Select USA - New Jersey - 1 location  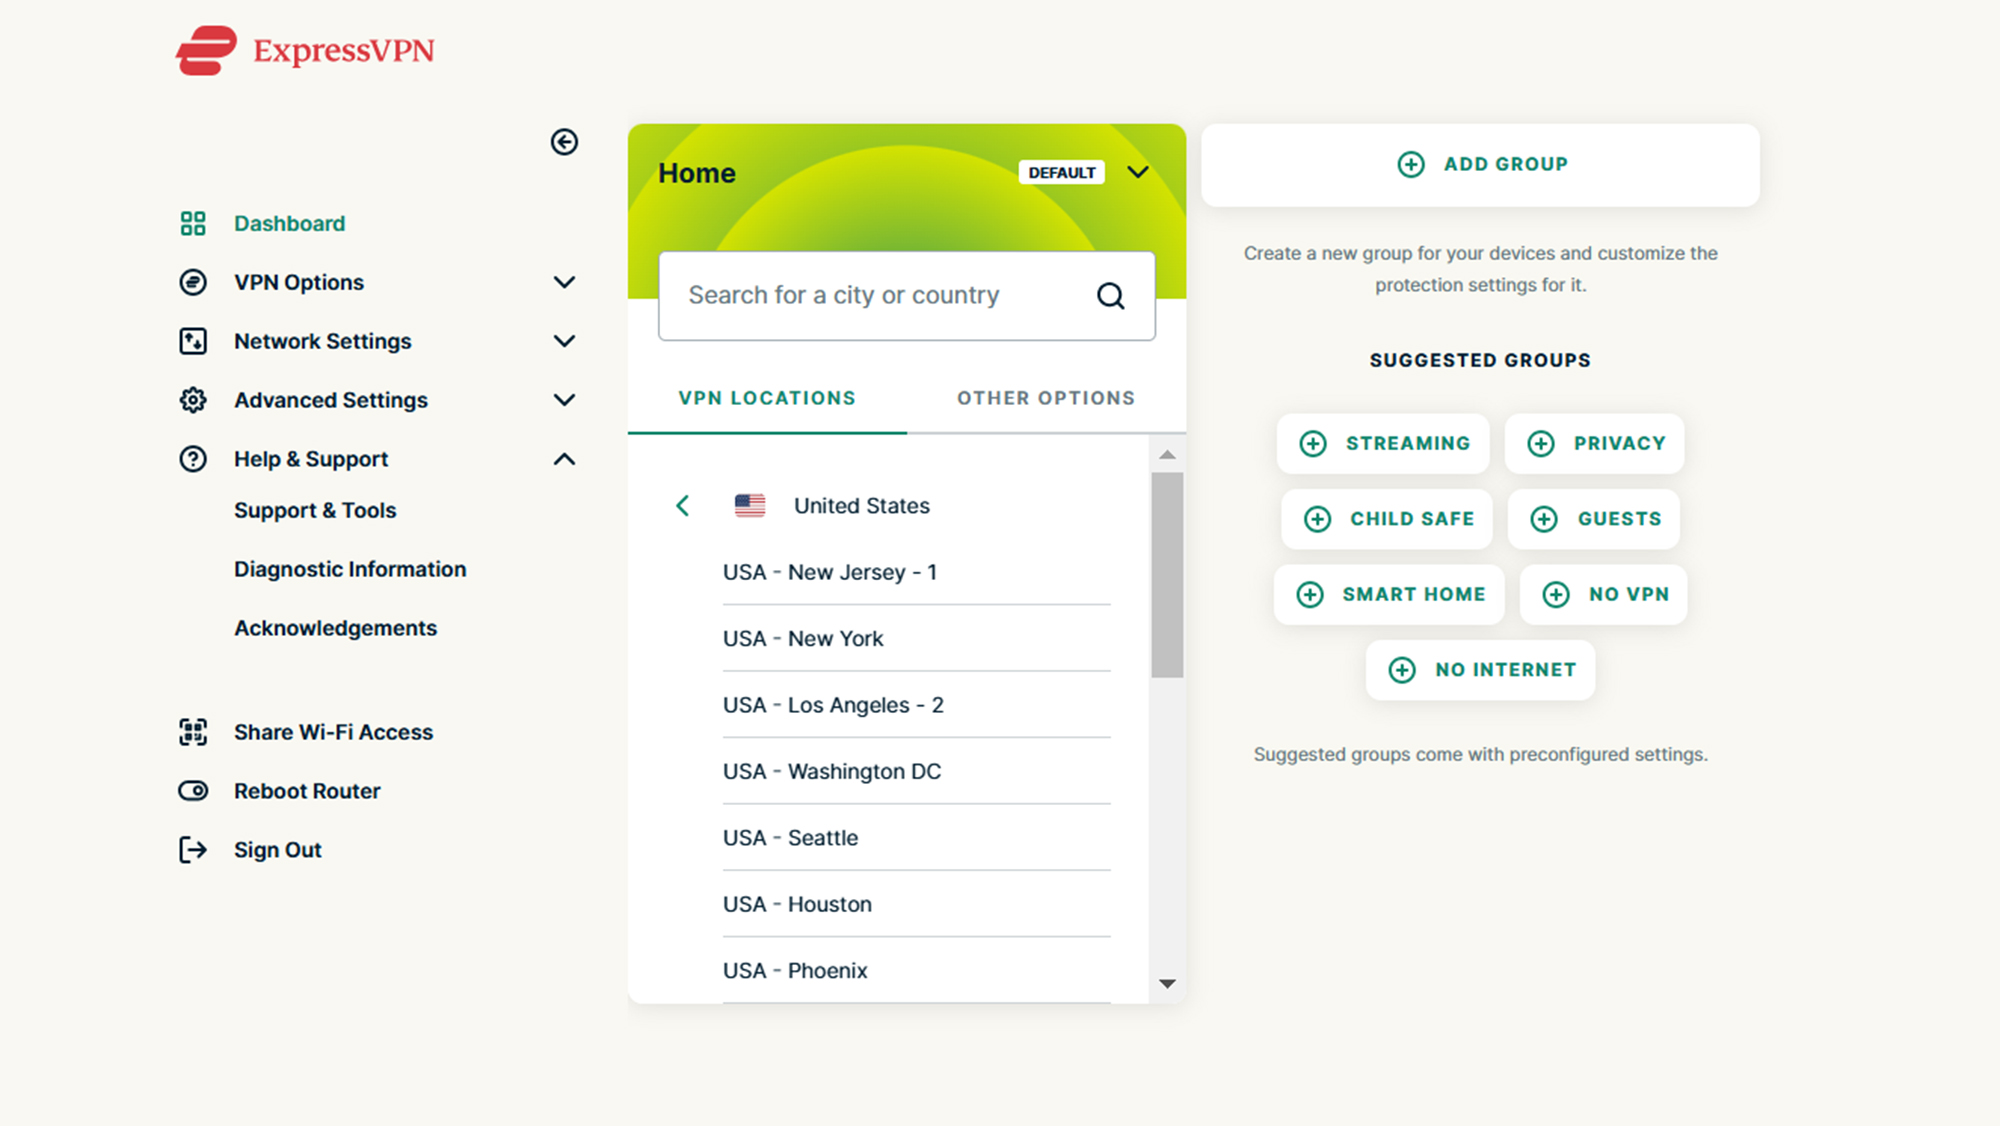pyautogui.click(x=917, y=572)
